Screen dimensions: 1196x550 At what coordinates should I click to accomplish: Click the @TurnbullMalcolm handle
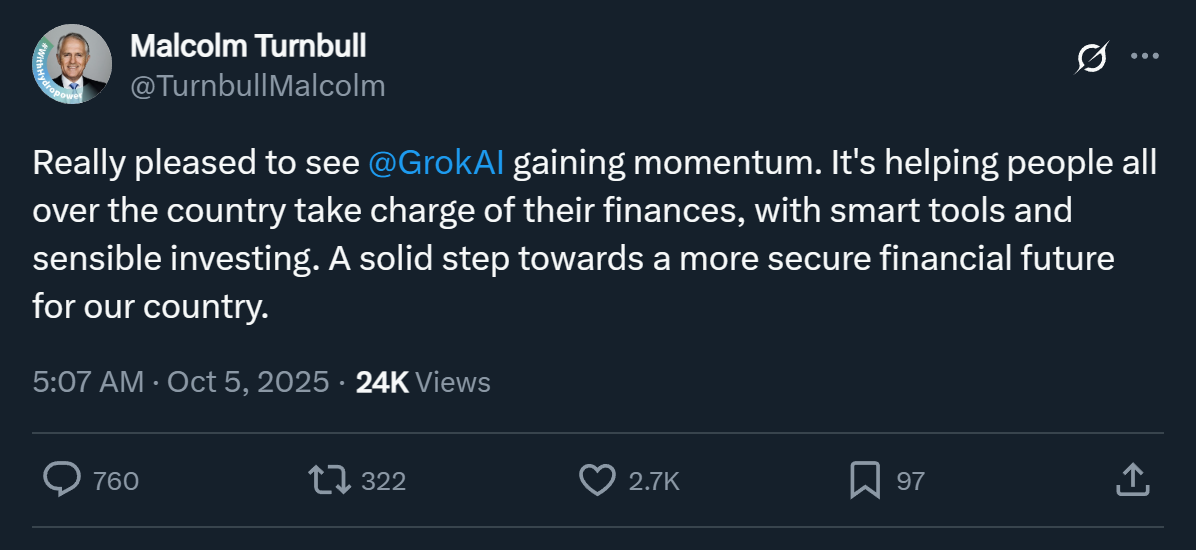coord(257,86)
